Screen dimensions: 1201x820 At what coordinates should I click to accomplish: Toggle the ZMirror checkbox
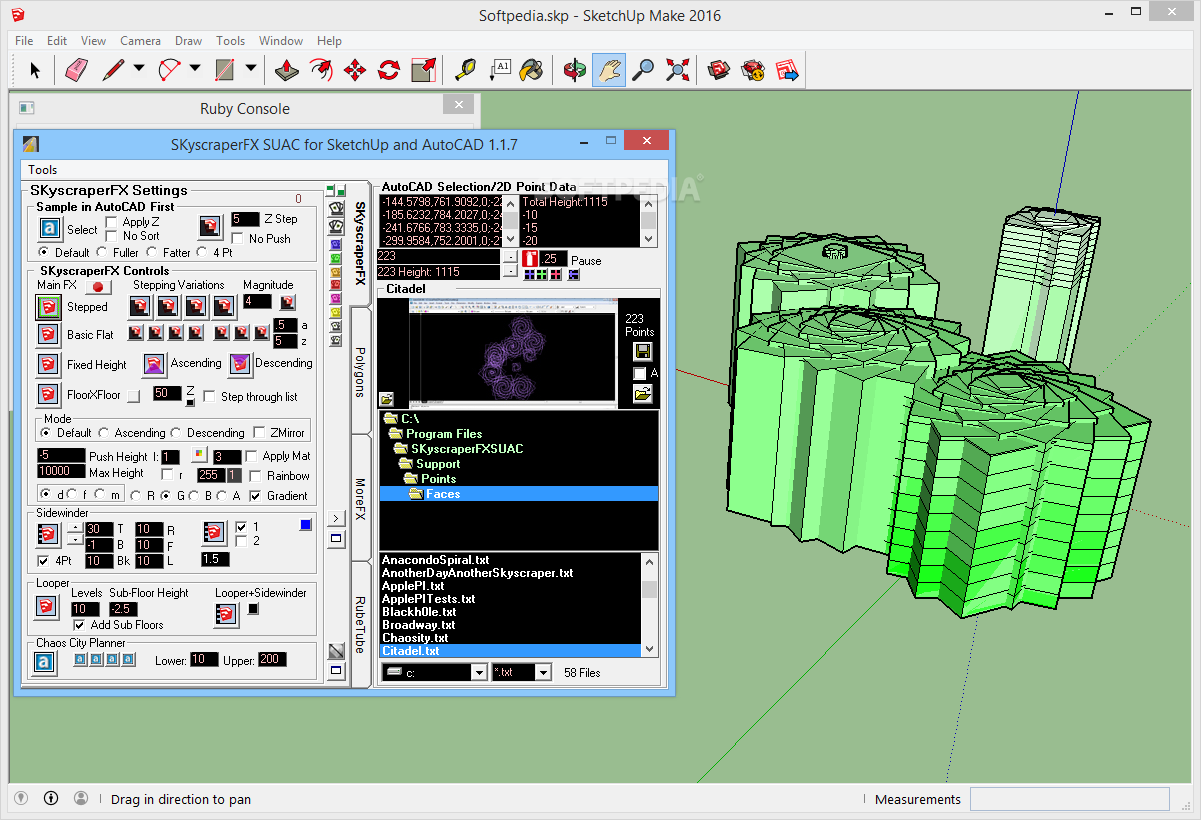point(259,433)
